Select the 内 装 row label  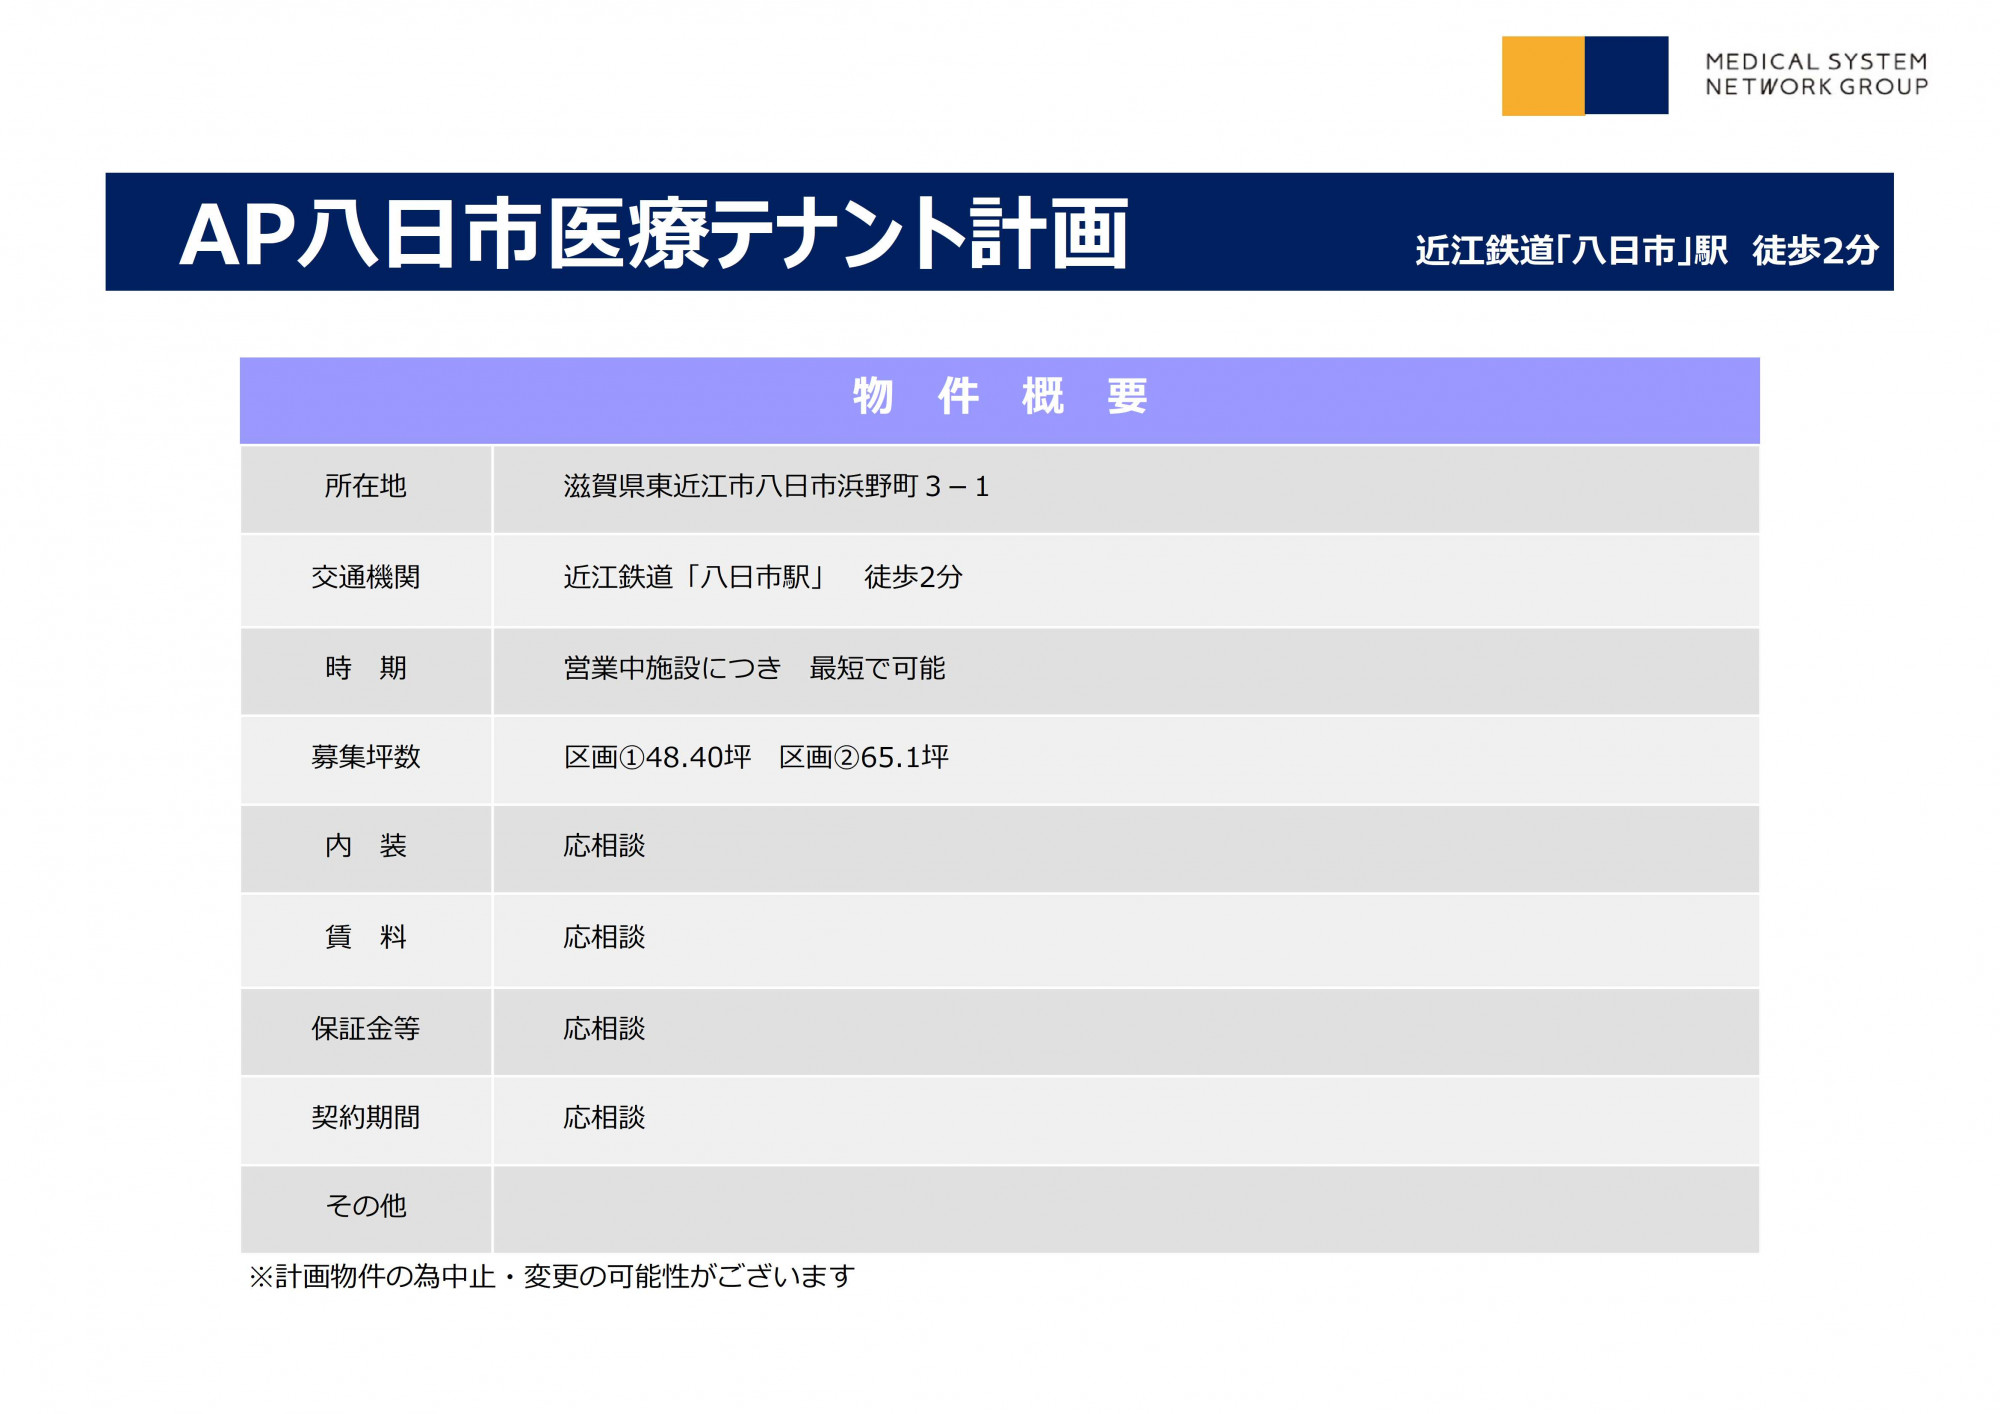coord(366,847)
